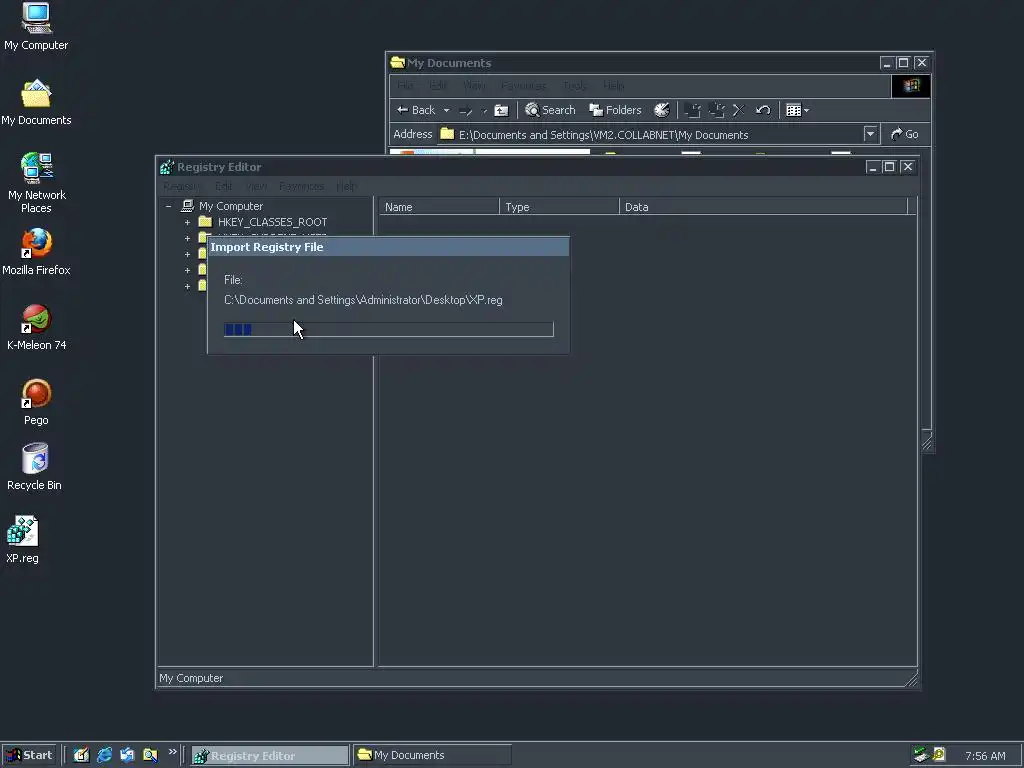
Task: Expand the quick launch overflow chevron
Action: (x=172, y=752)
